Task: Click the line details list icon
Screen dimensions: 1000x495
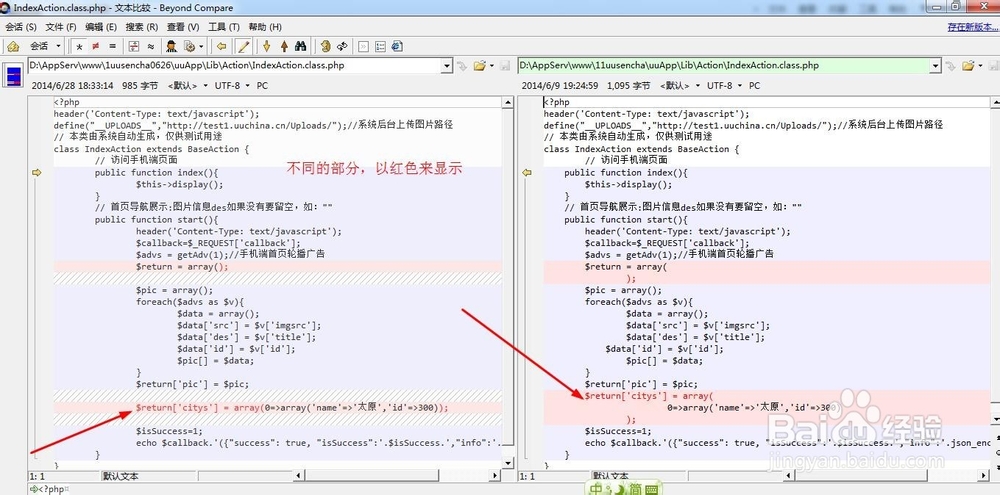Action: [380, 46]
